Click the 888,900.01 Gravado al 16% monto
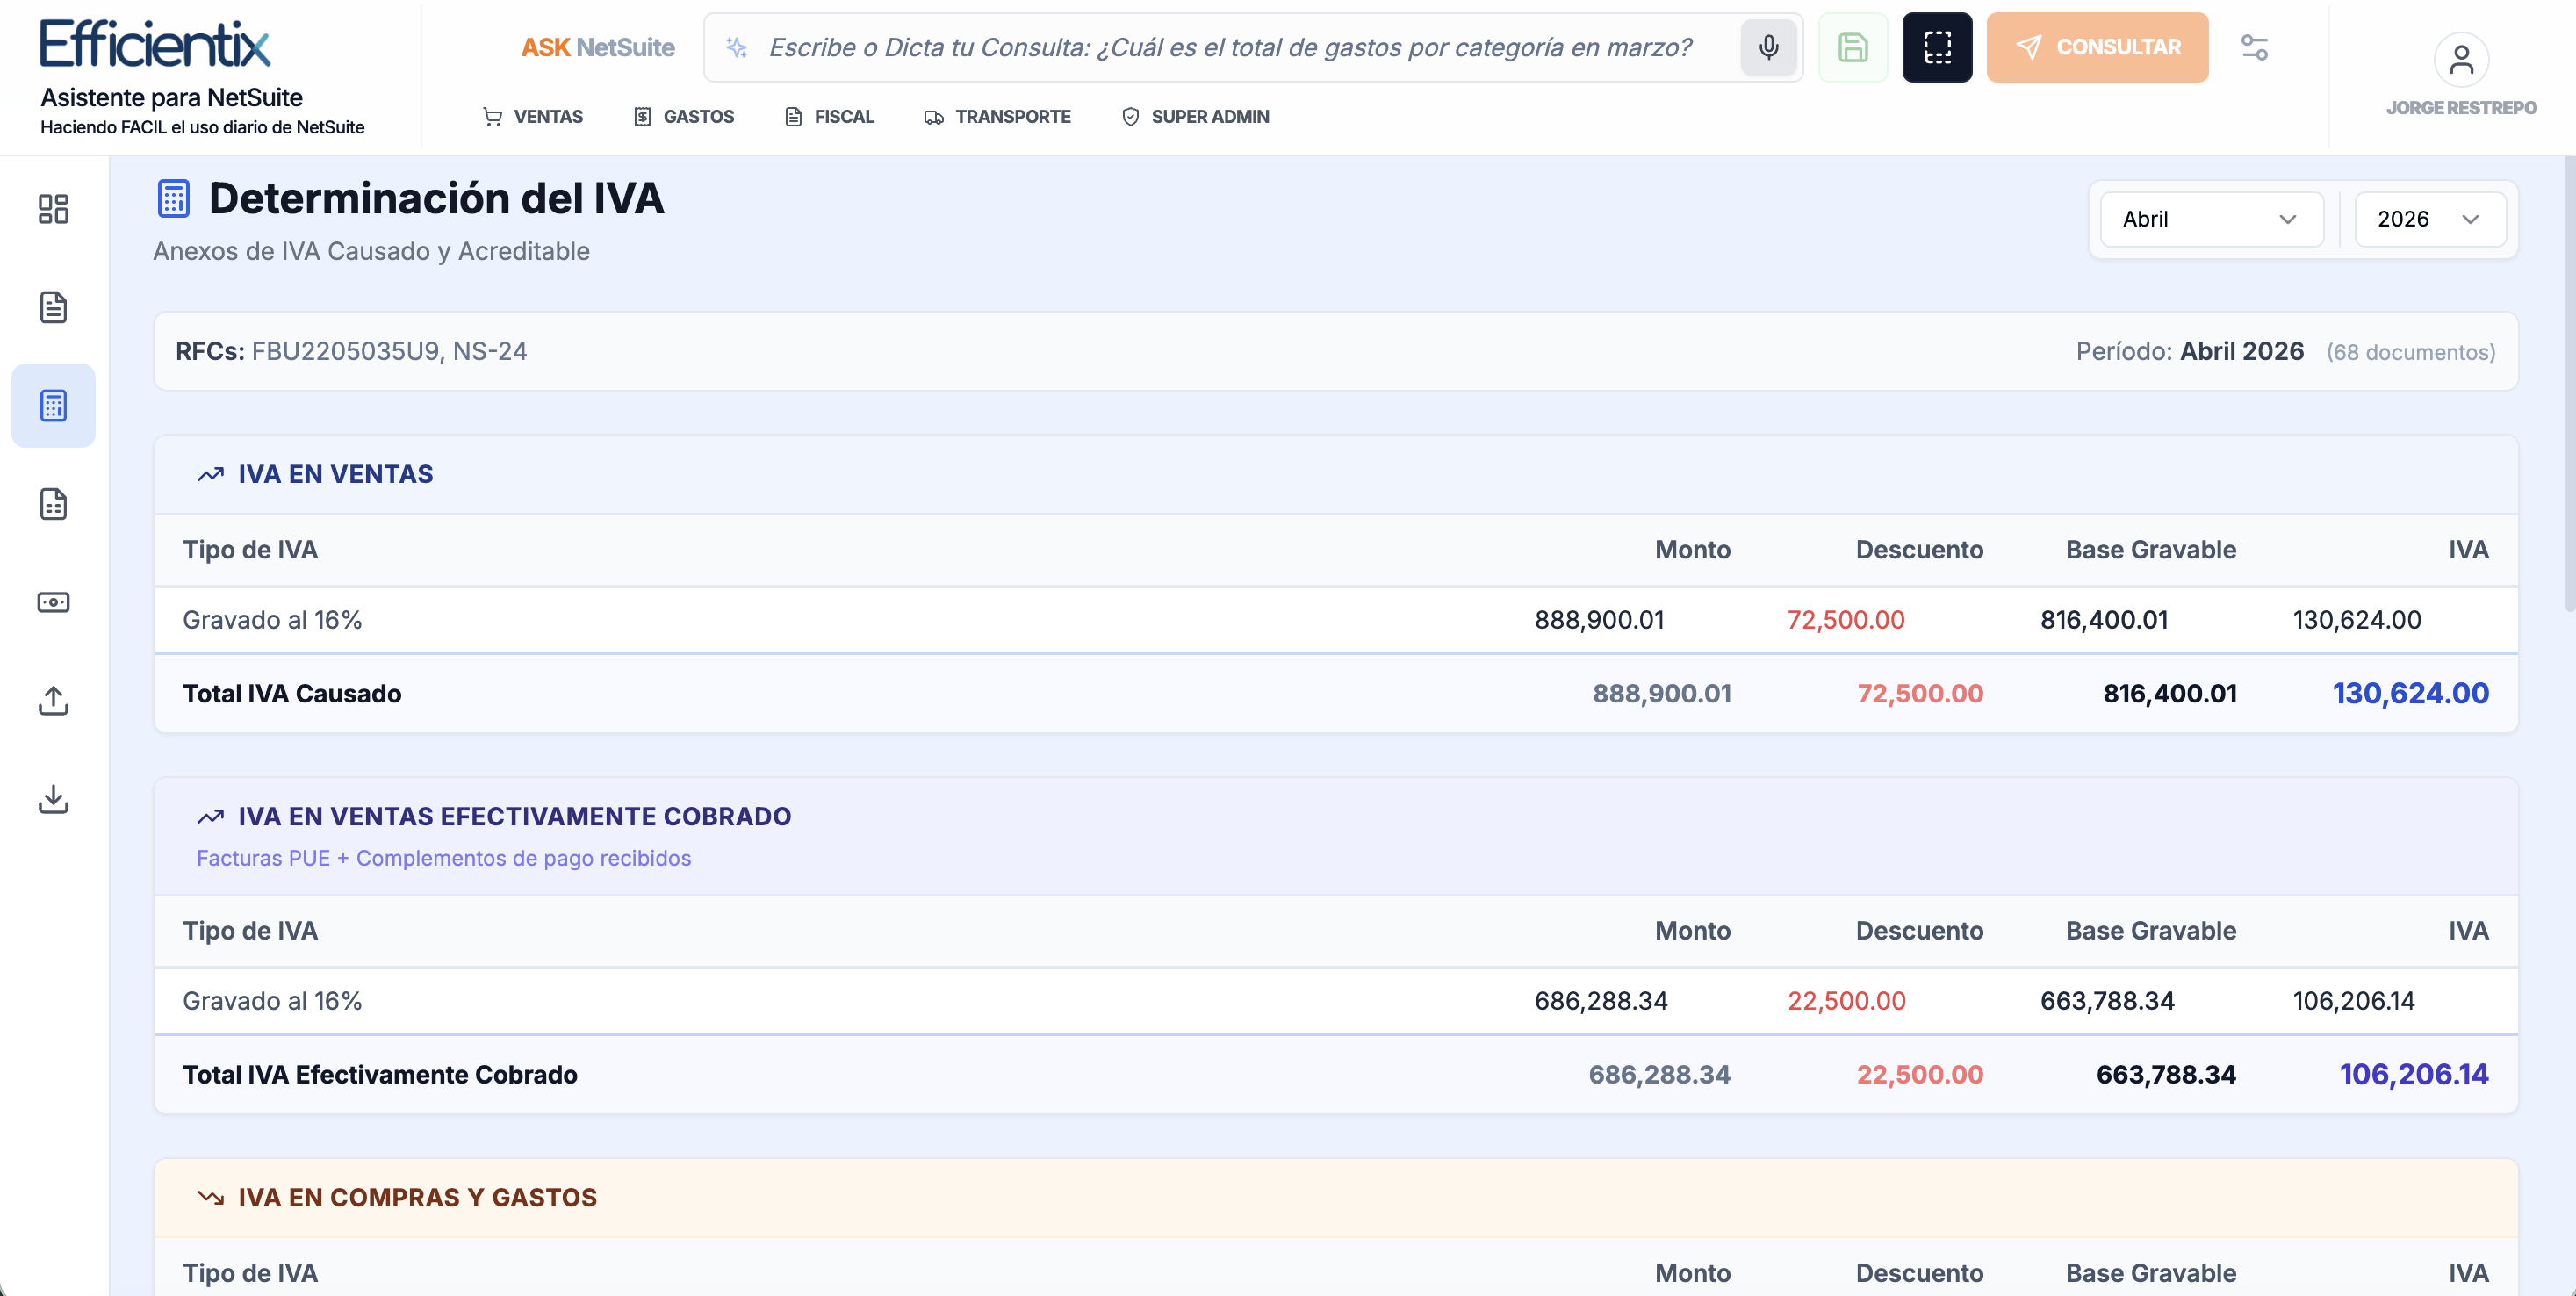This screenshot has height=1296, width=2576. [x=1599, y=620]
